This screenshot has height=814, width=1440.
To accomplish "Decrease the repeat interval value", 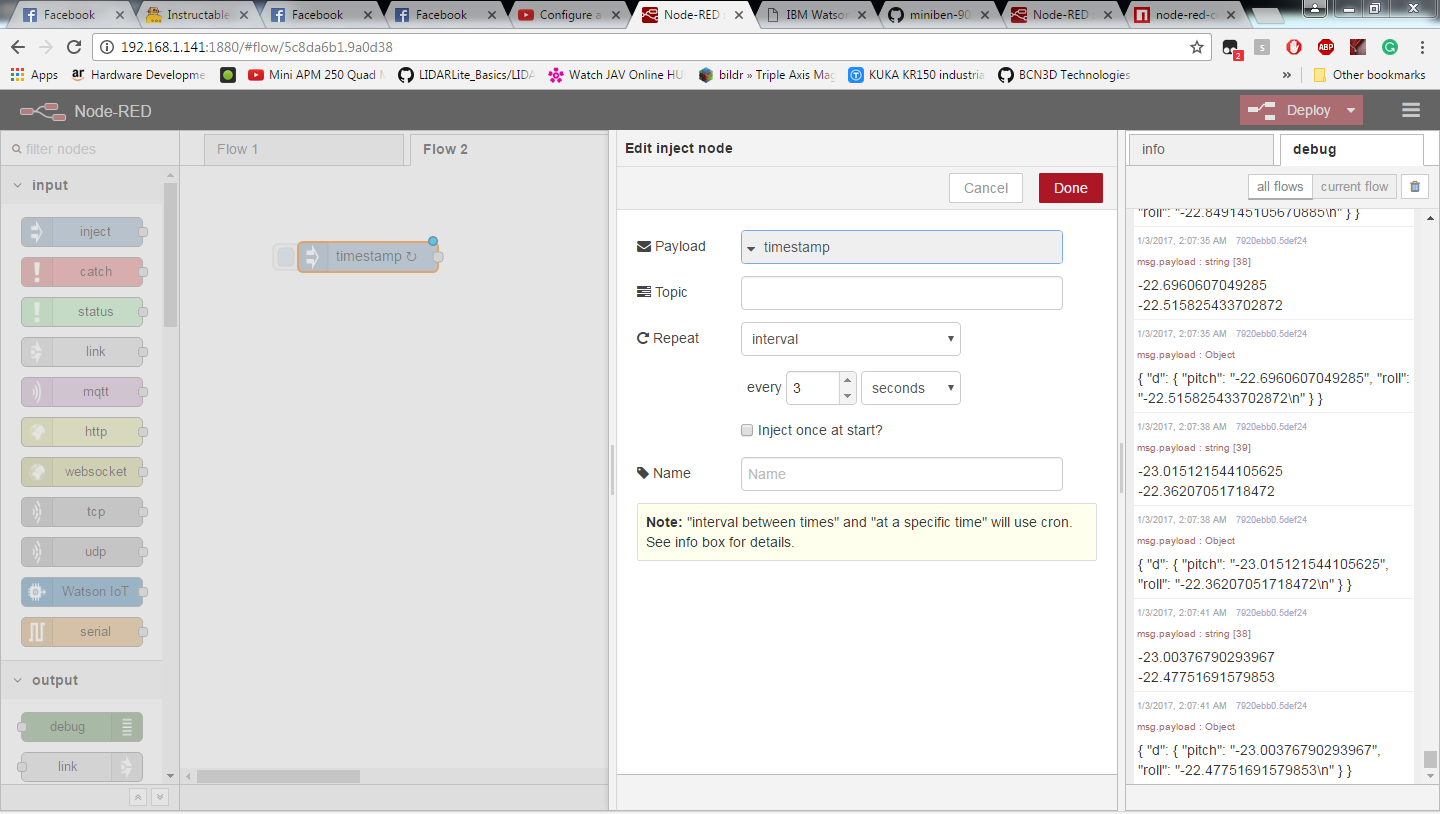I will coord(848,396).
